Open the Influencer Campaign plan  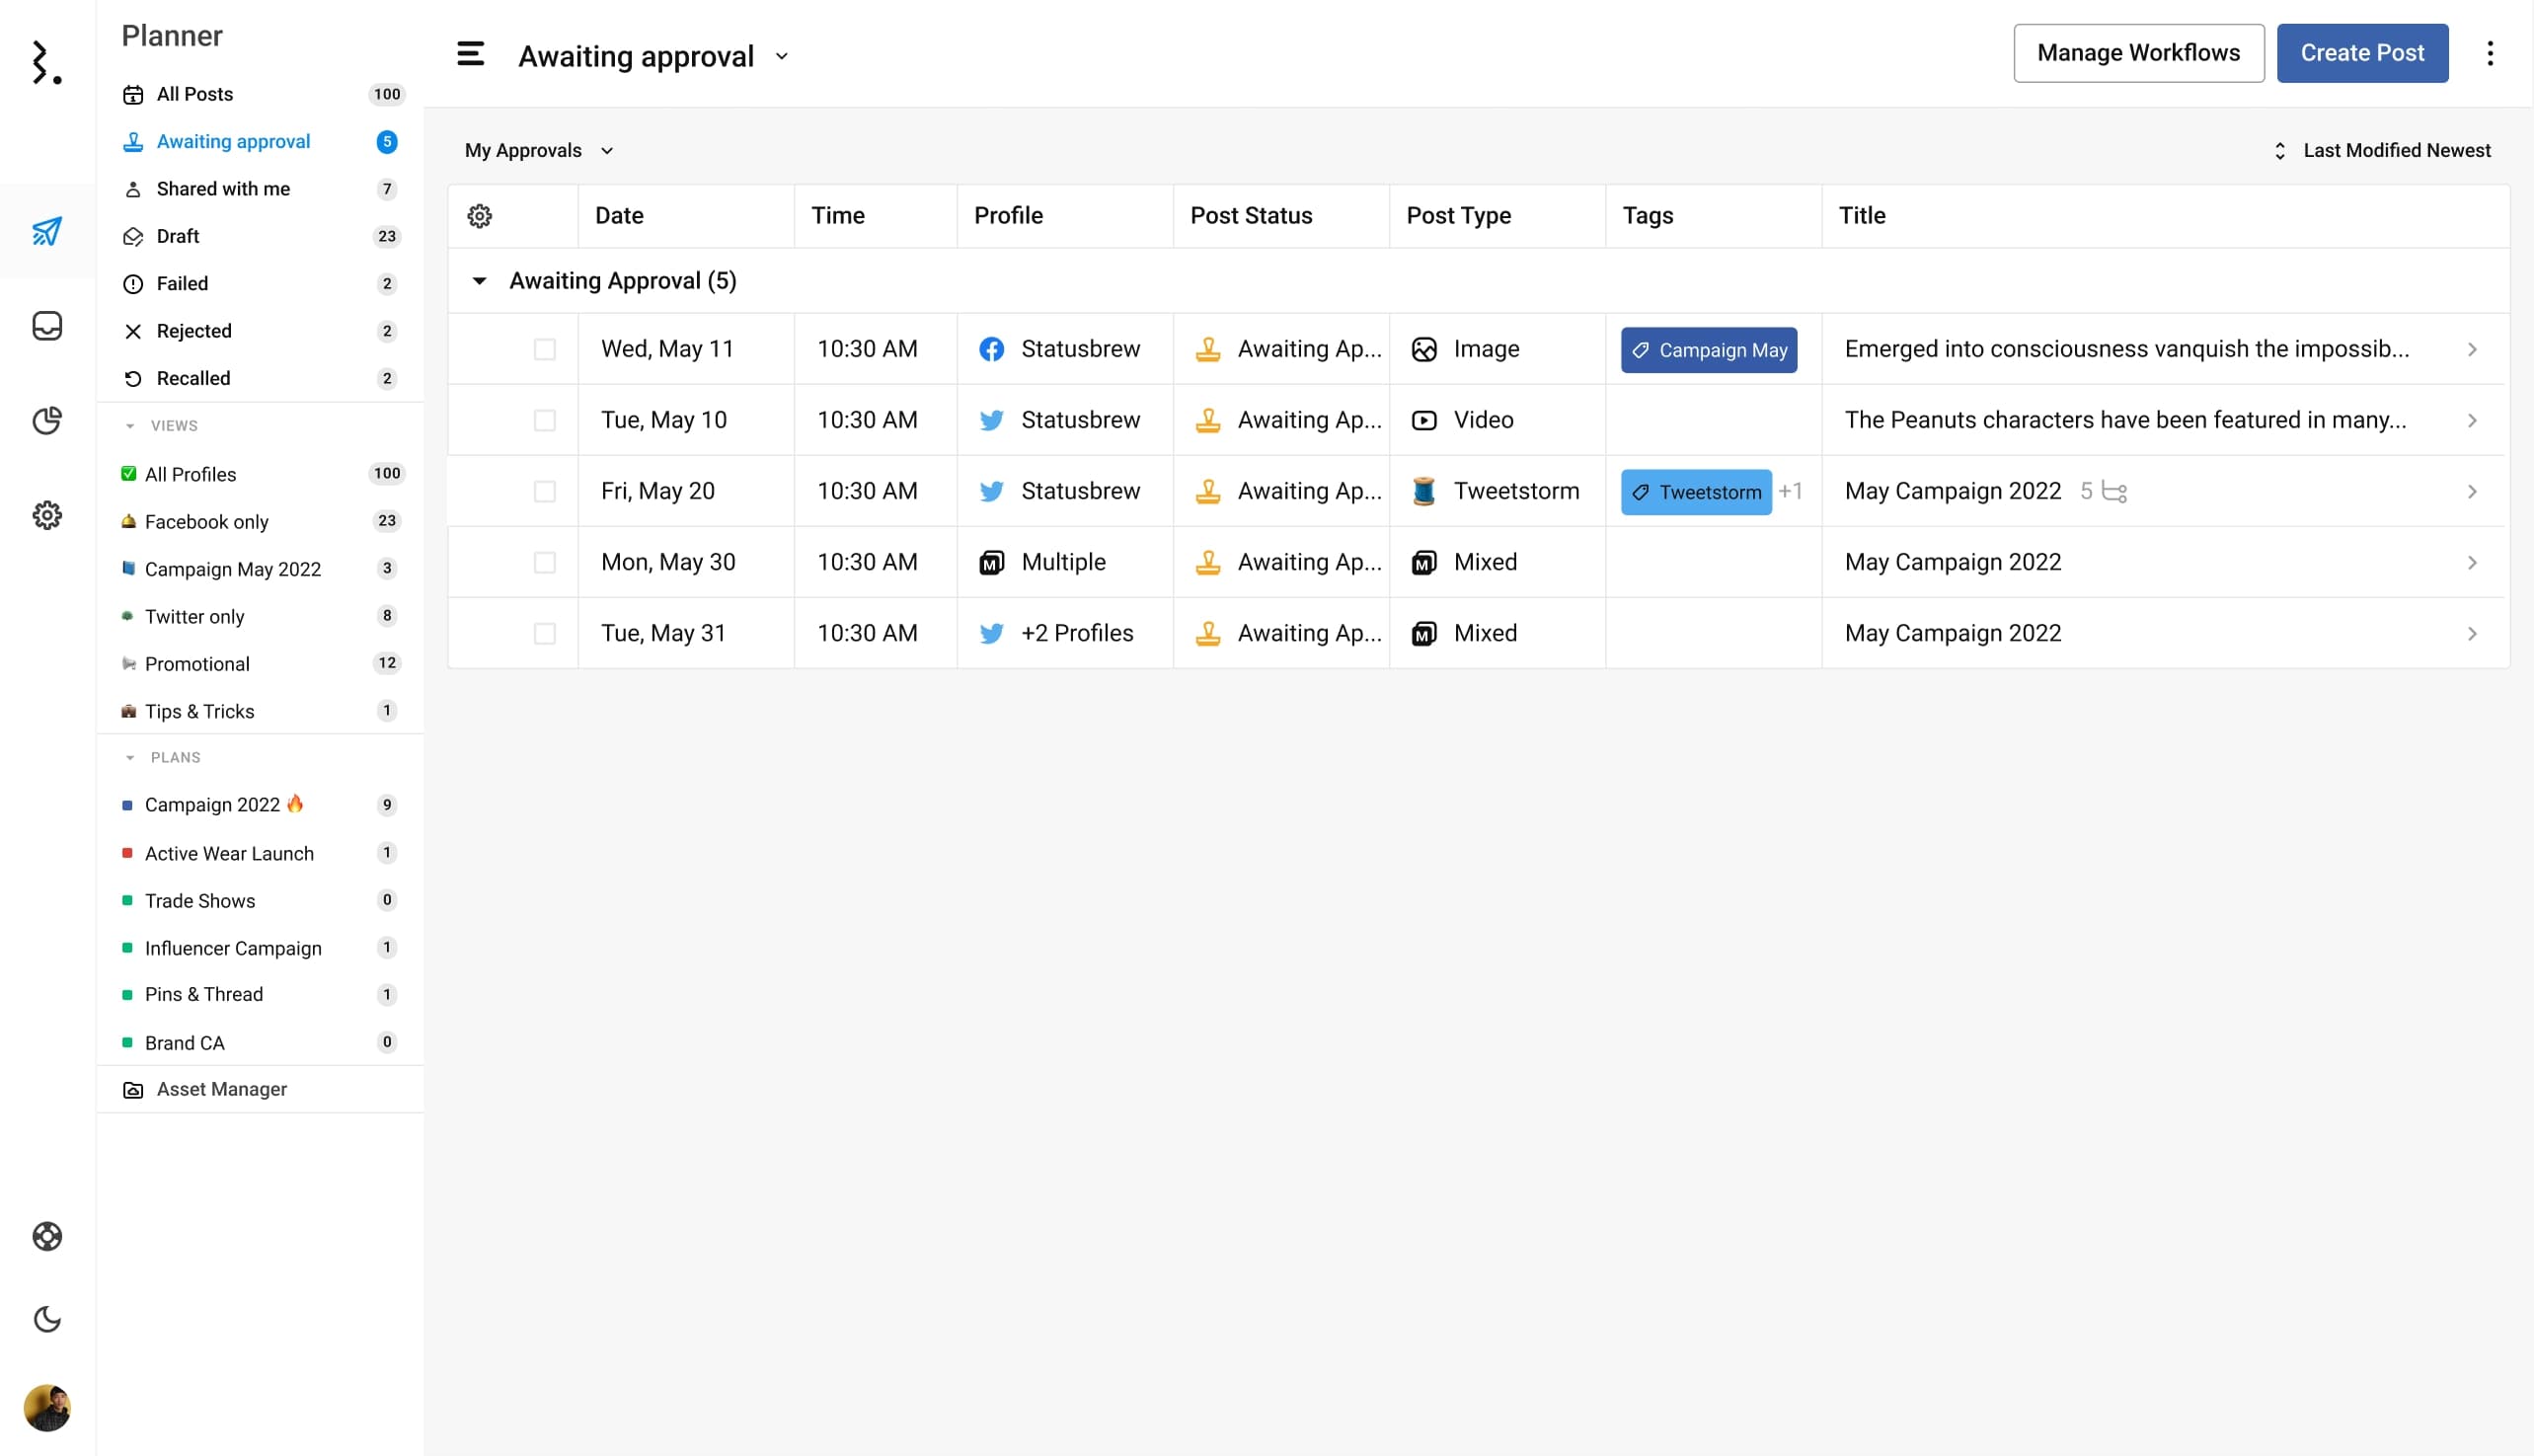(x=261, y=948)
